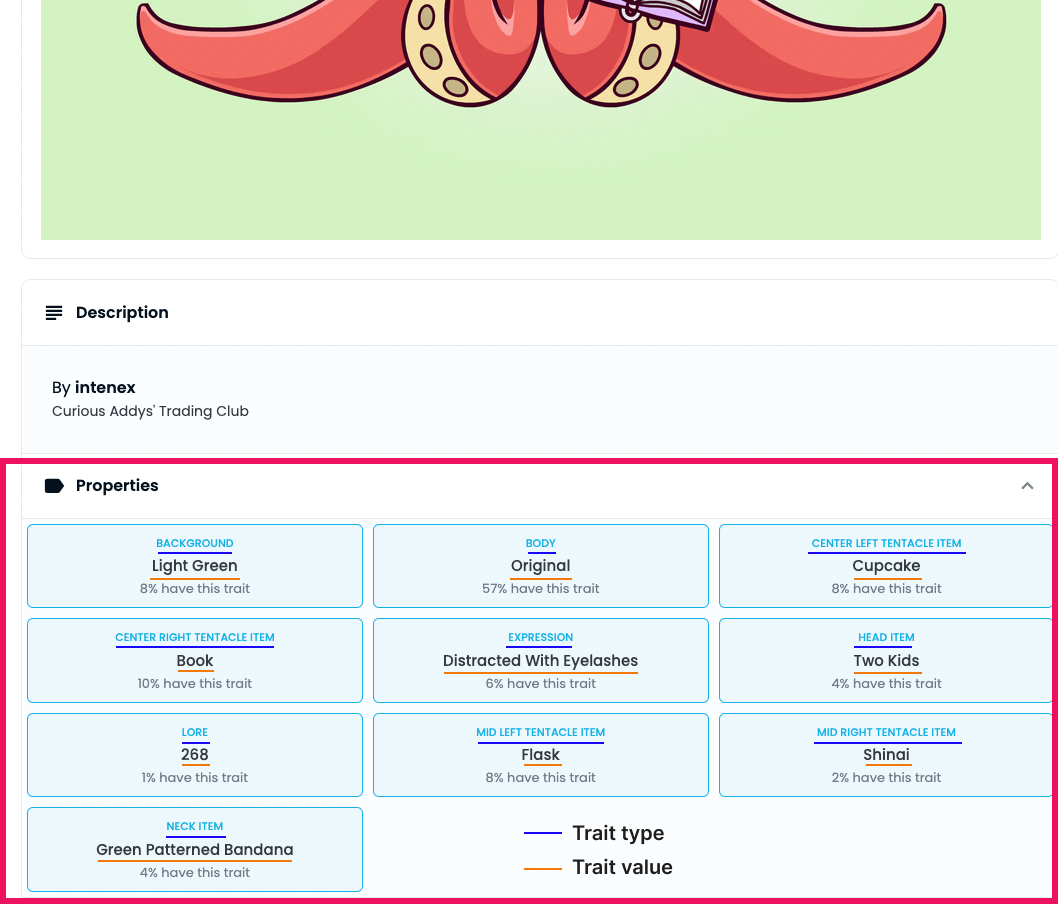Click the Description section header
The width and height of the screenshot is (1058, 904).
(122, 313)
